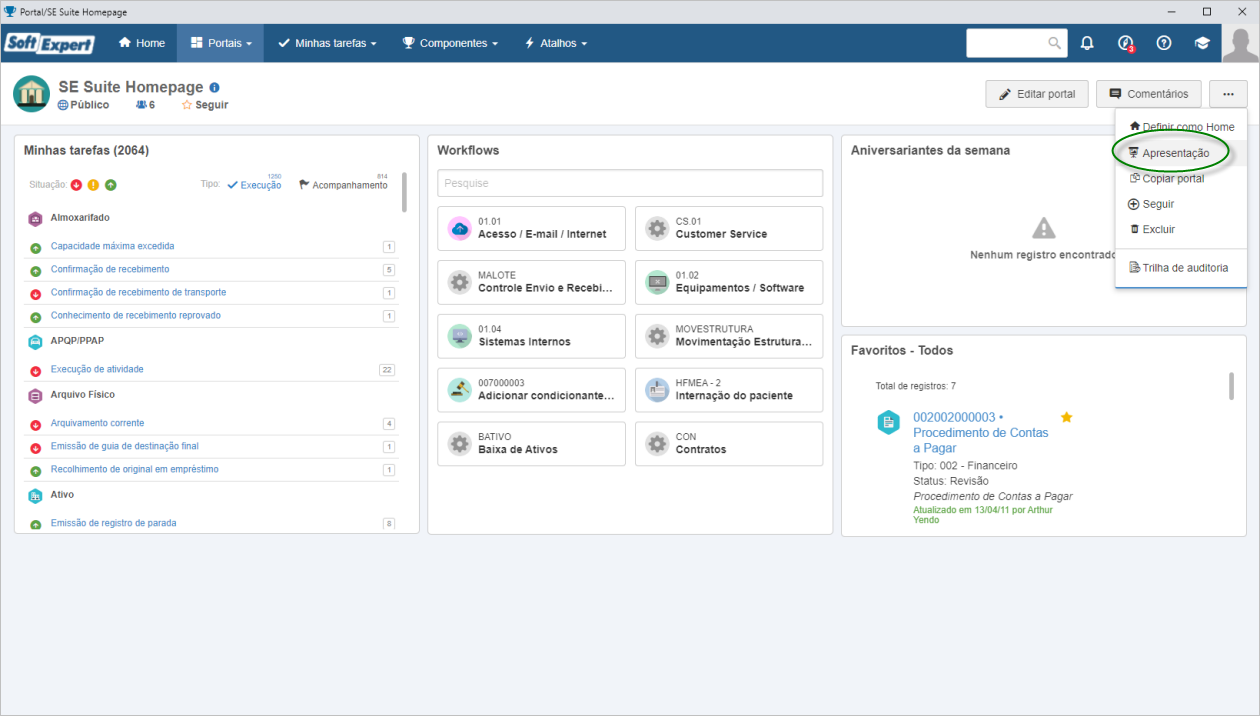The width and height of the screenshot is (1260, 716).
Task: Open the help question mark icon
Action: pos(1164,43)
